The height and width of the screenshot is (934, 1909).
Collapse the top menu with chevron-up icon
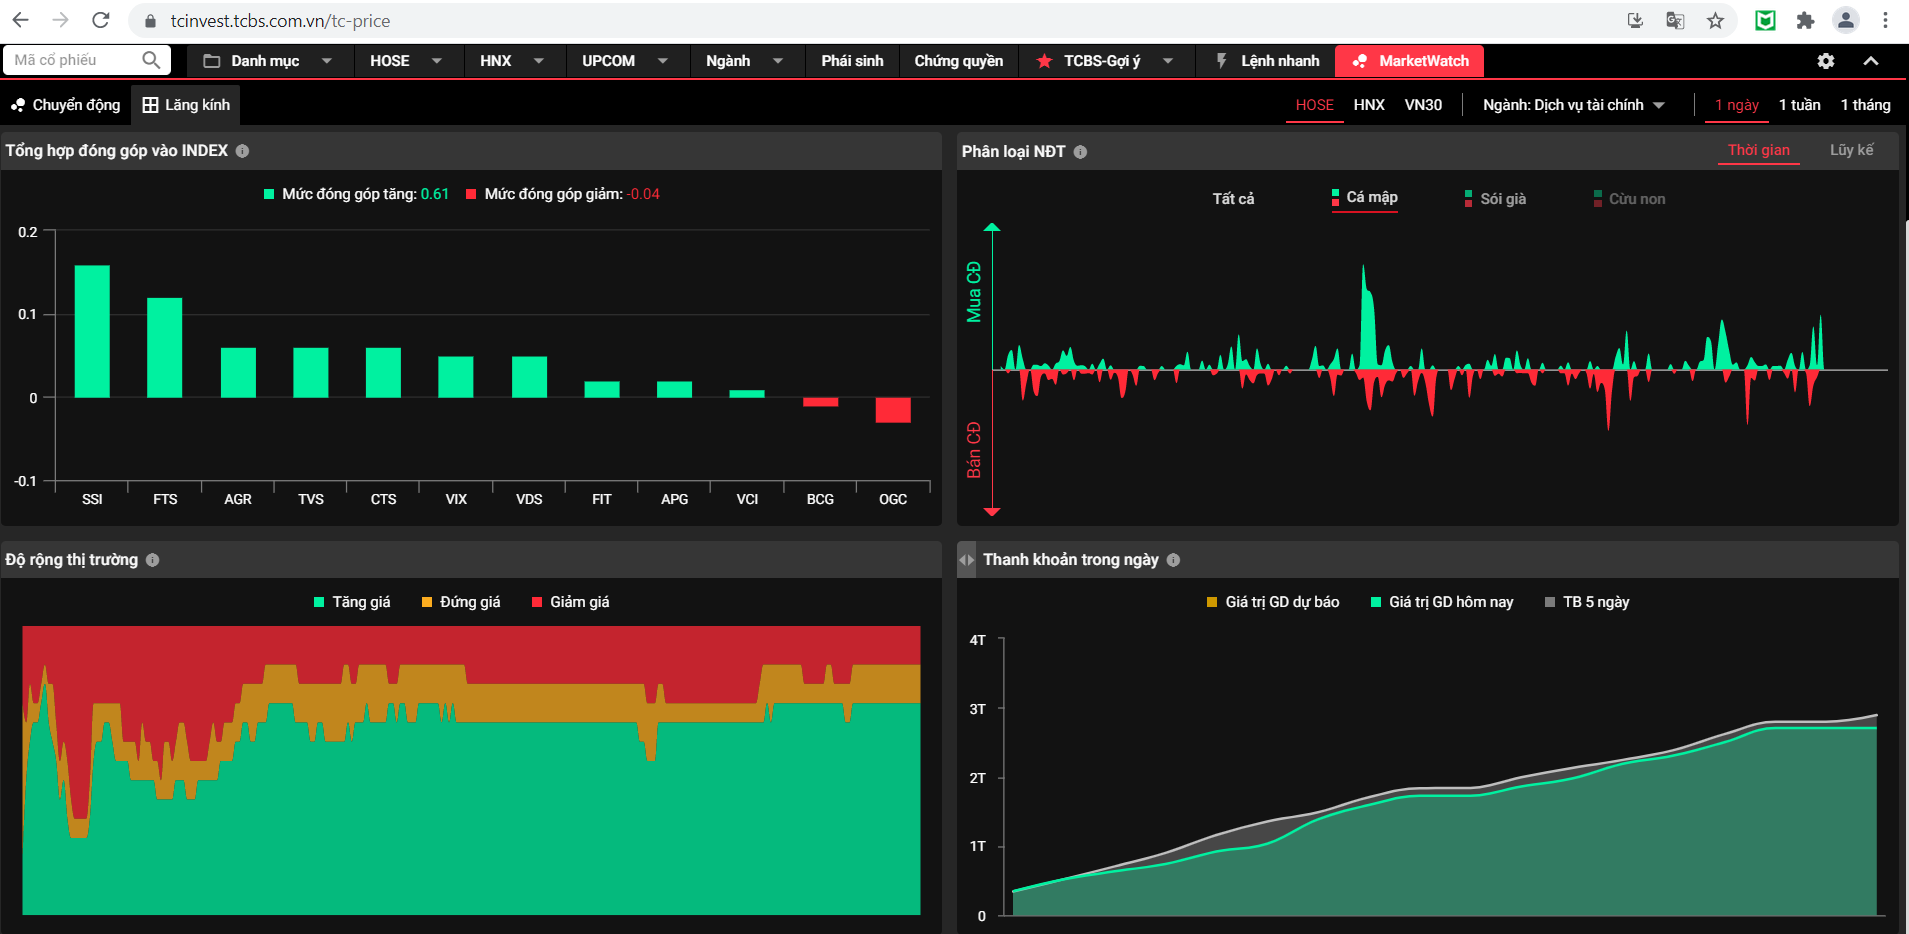click(x=1870, y=61)
